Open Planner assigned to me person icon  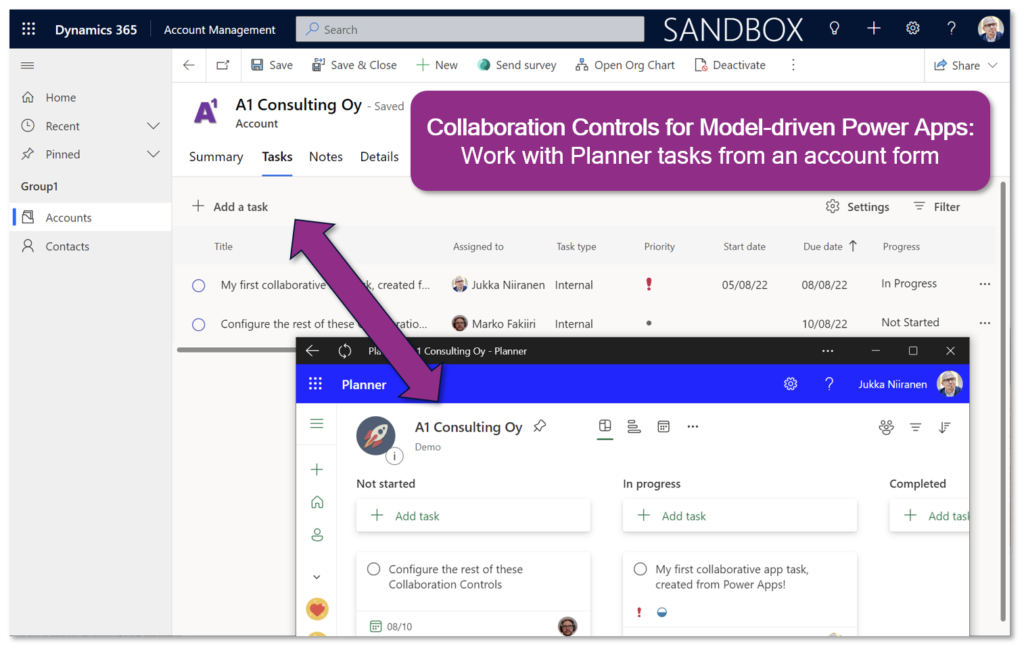(x=317, y=535)
